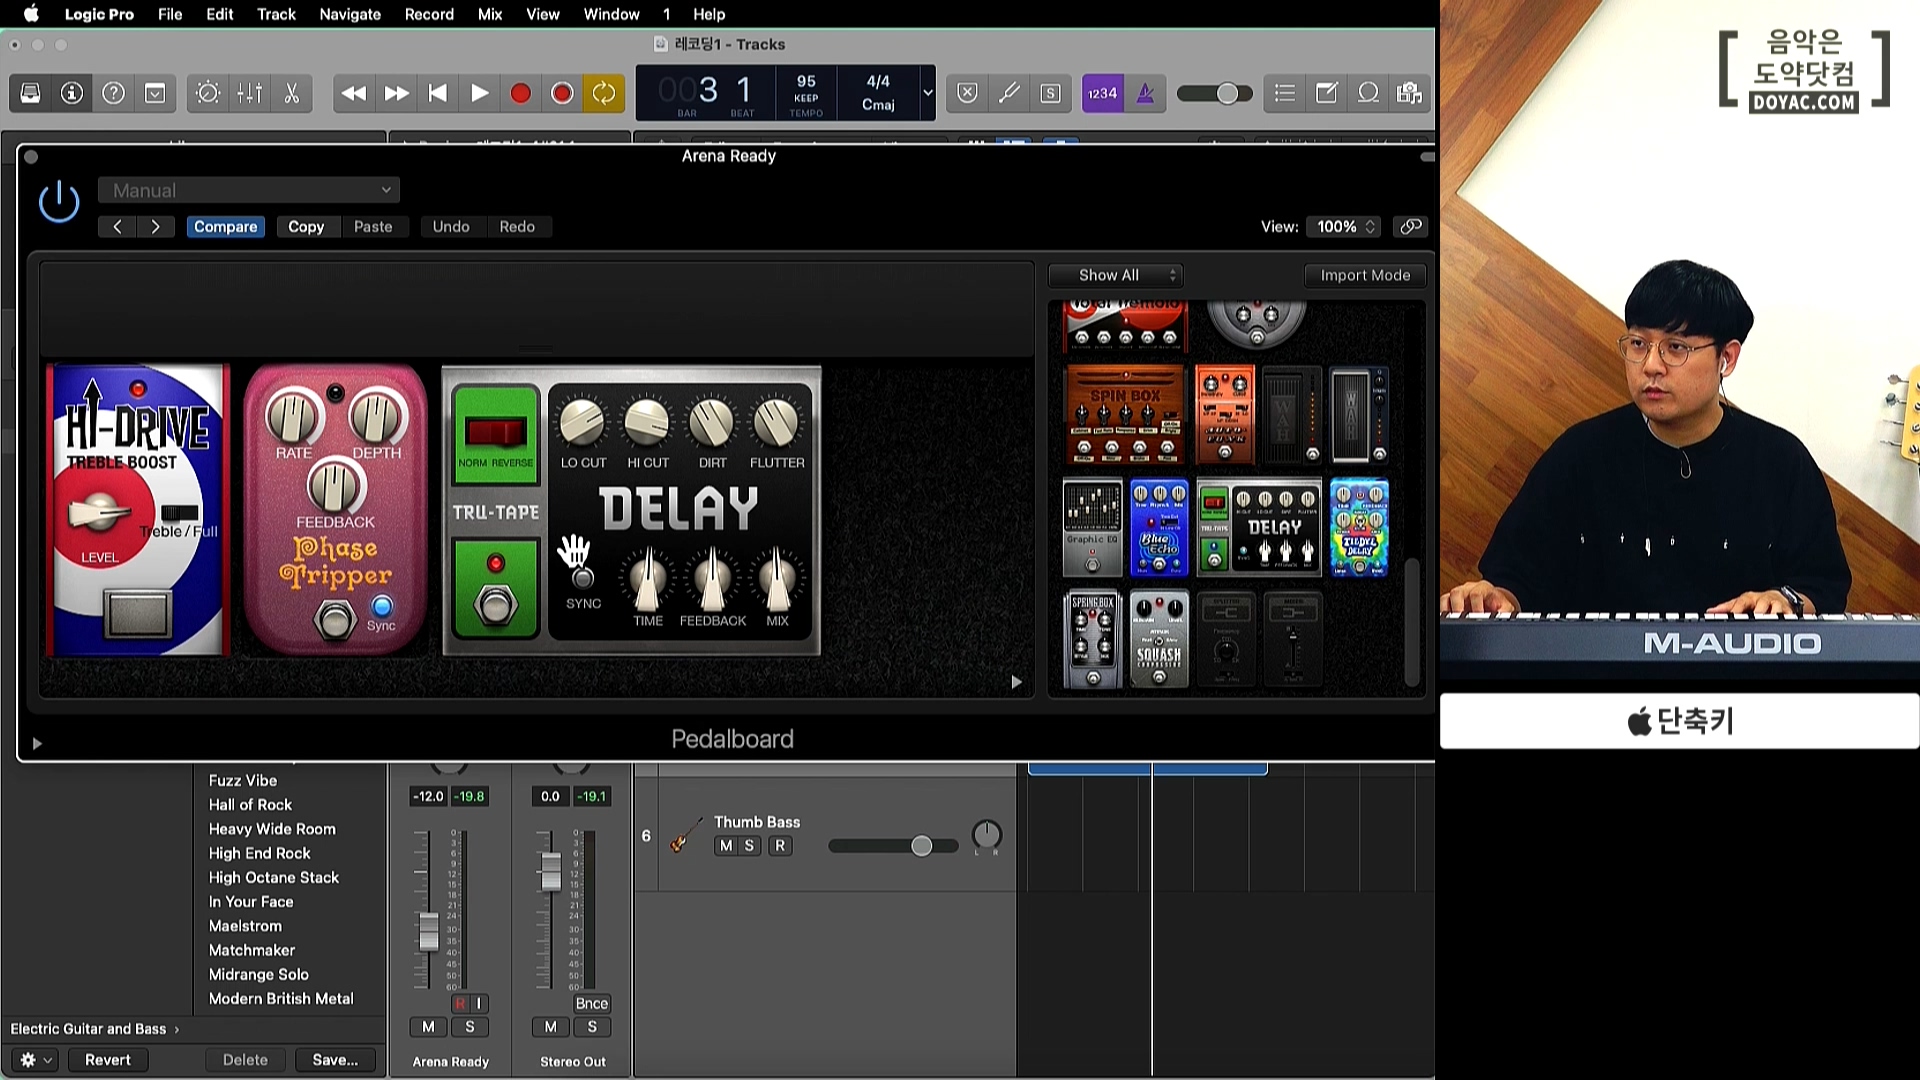
Task: Toggle the yellow Cycle mode button
Action: 604,93
